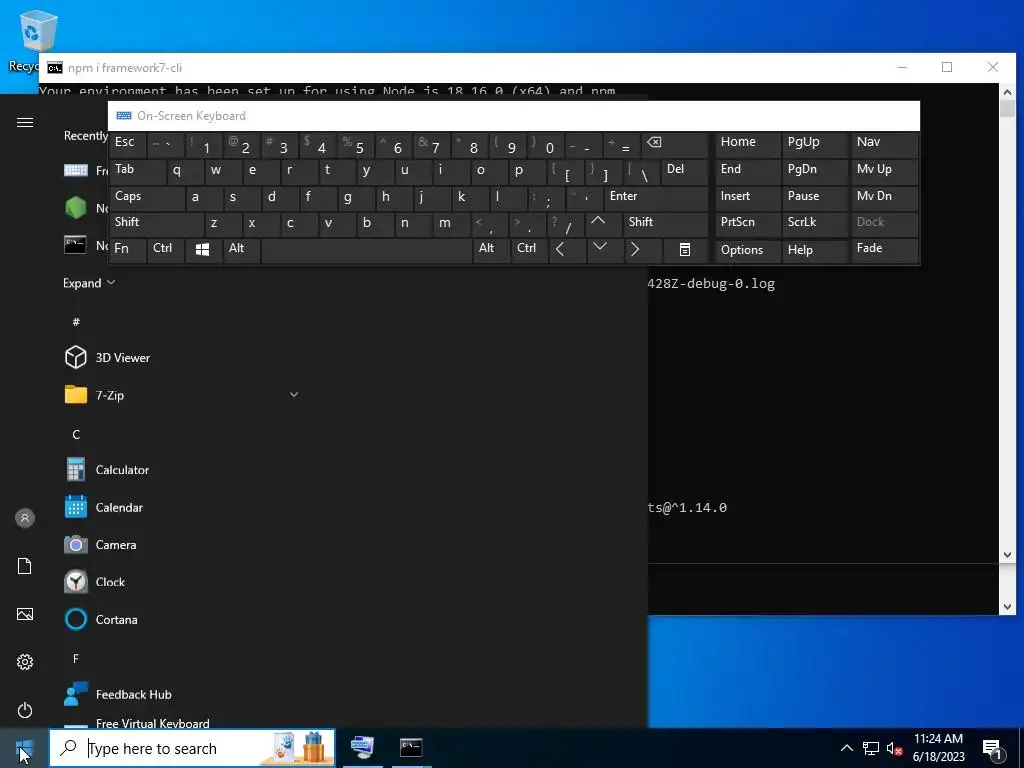Screen dimensions: 1024x768
Task: Show hidden system tray icons
Action: click(846, 748)
